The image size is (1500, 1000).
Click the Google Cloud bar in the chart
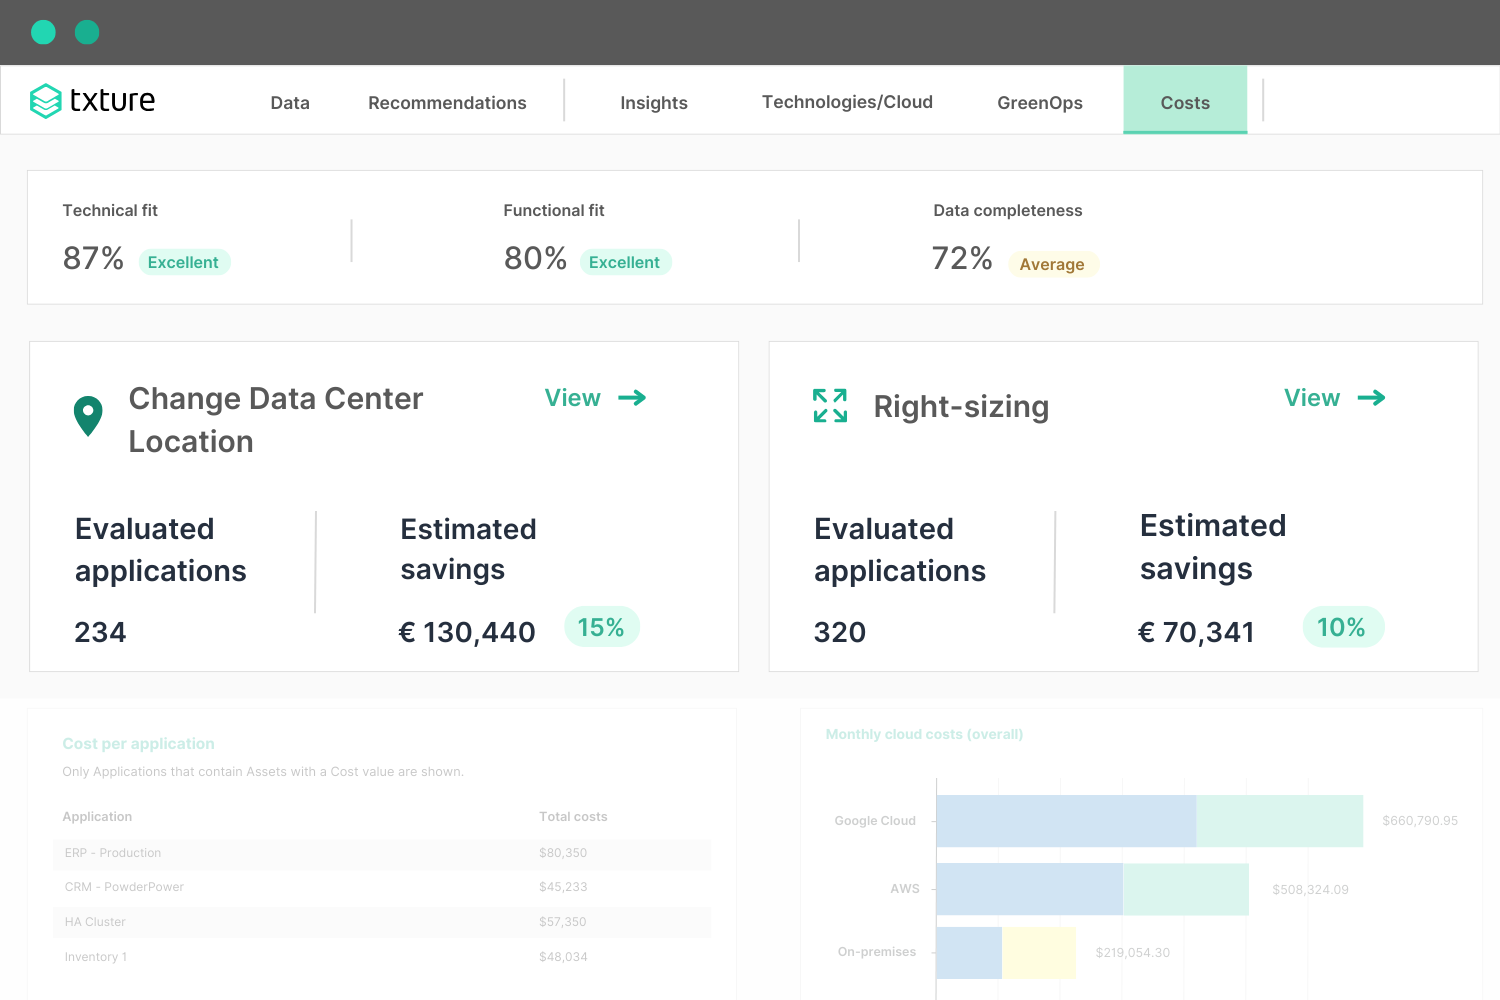click(1150, 820)
